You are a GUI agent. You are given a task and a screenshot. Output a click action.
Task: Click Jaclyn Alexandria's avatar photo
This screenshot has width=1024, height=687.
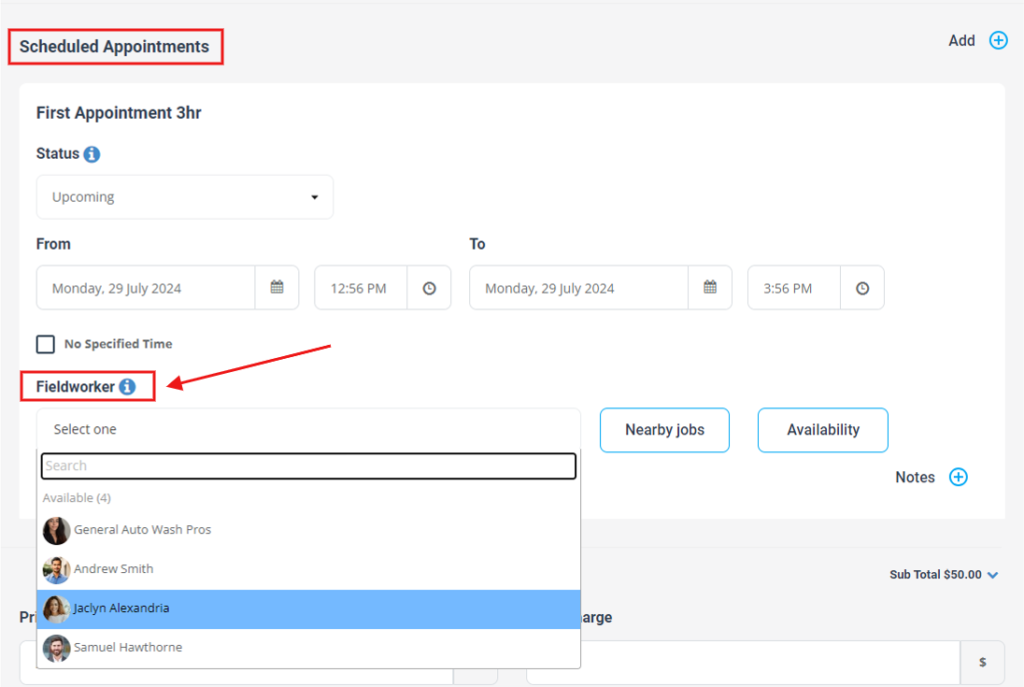pyautogui.click(x=56, y=609)
